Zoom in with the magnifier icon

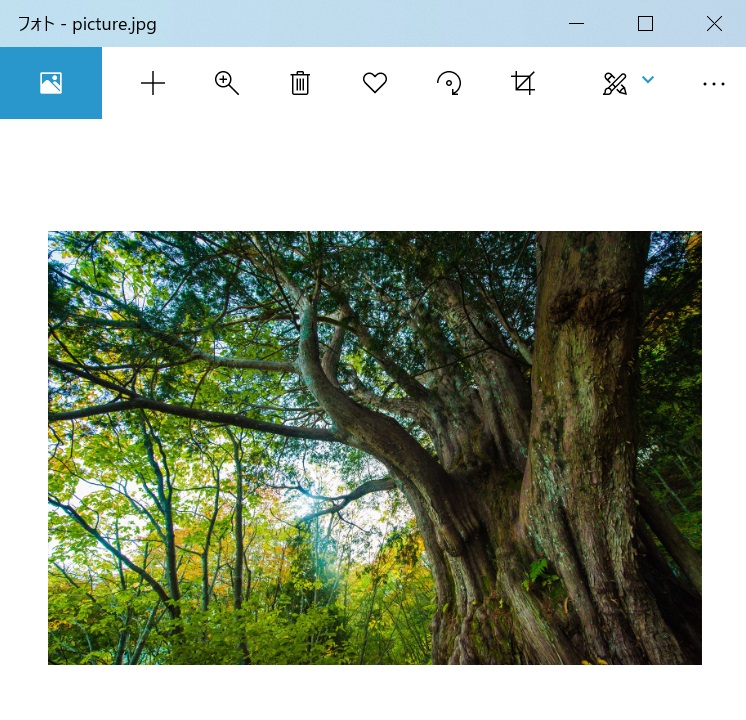tap(226, 83)
